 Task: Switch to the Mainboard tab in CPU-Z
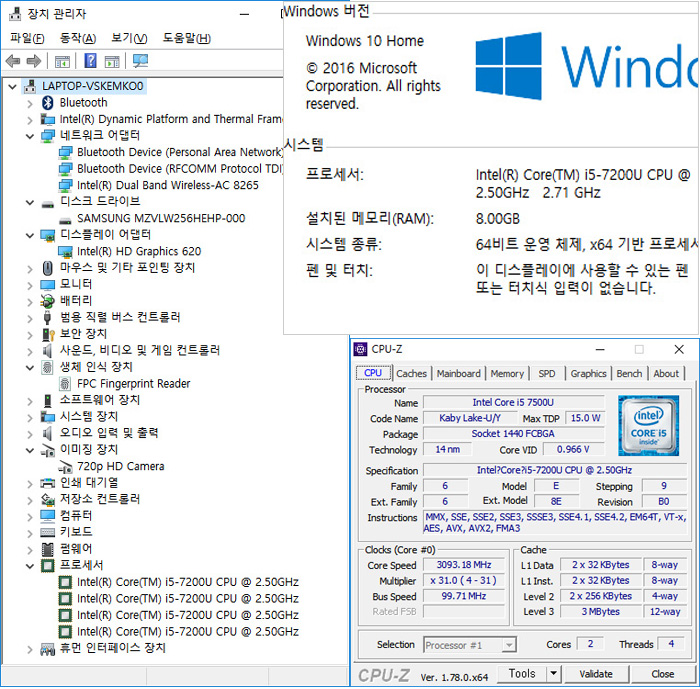click(x=458, y=373)
